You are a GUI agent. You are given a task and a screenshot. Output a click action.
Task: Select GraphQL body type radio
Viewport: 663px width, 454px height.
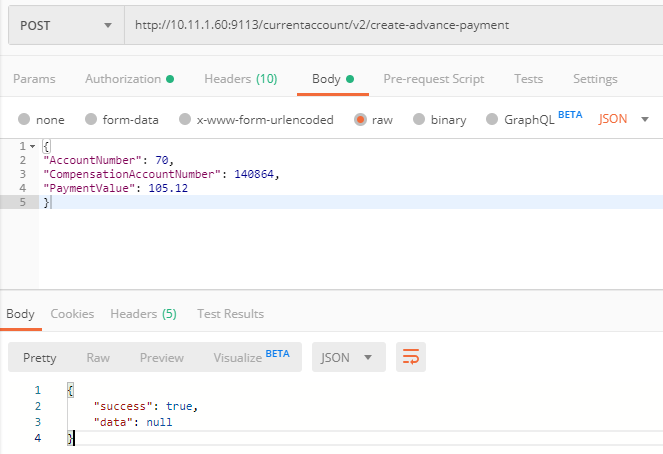coord(491,120)
